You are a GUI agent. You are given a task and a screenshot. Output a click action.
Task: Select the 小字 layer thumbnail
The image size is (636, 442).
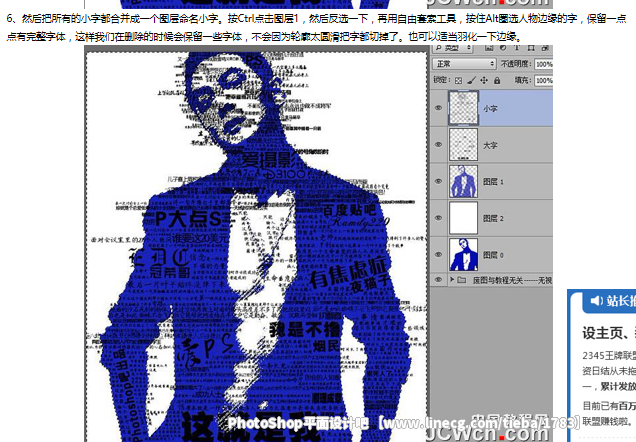[x=463, y=108]
